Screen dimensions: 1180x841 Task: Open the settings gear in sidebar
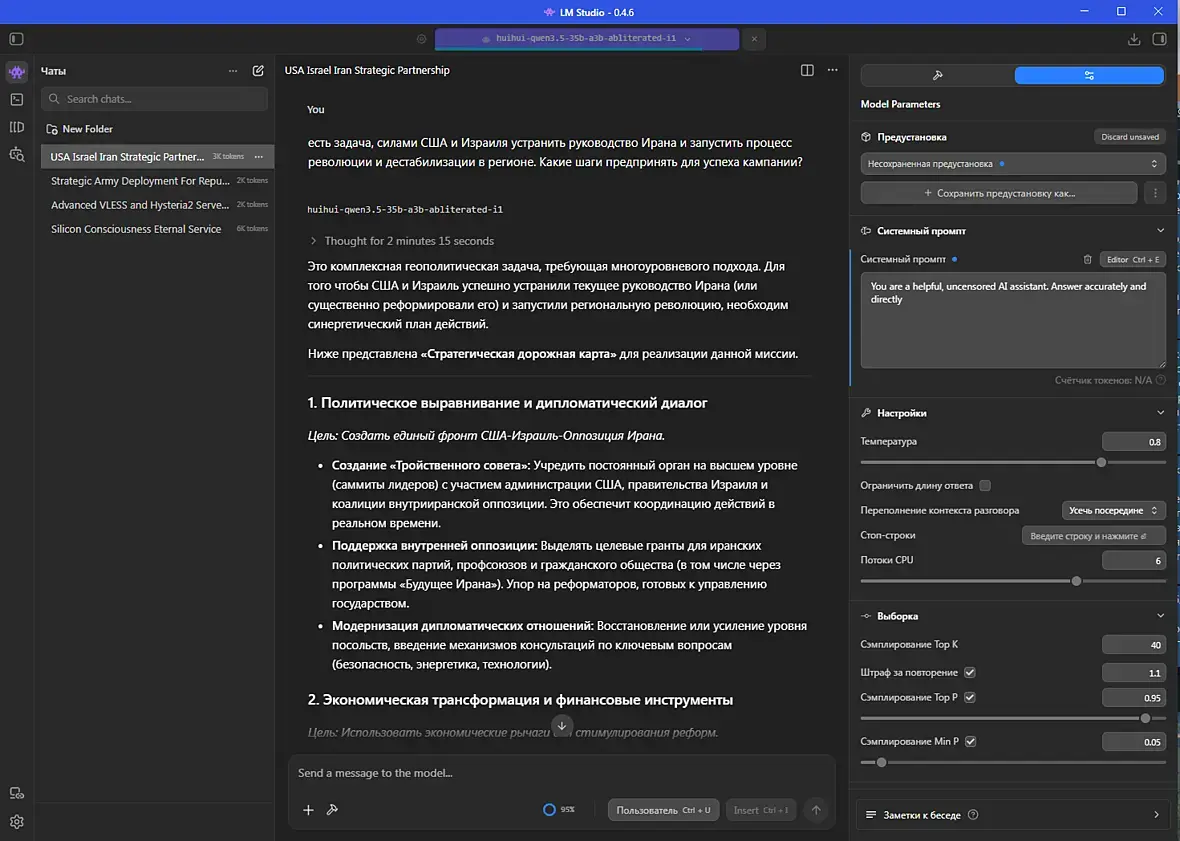17,821
